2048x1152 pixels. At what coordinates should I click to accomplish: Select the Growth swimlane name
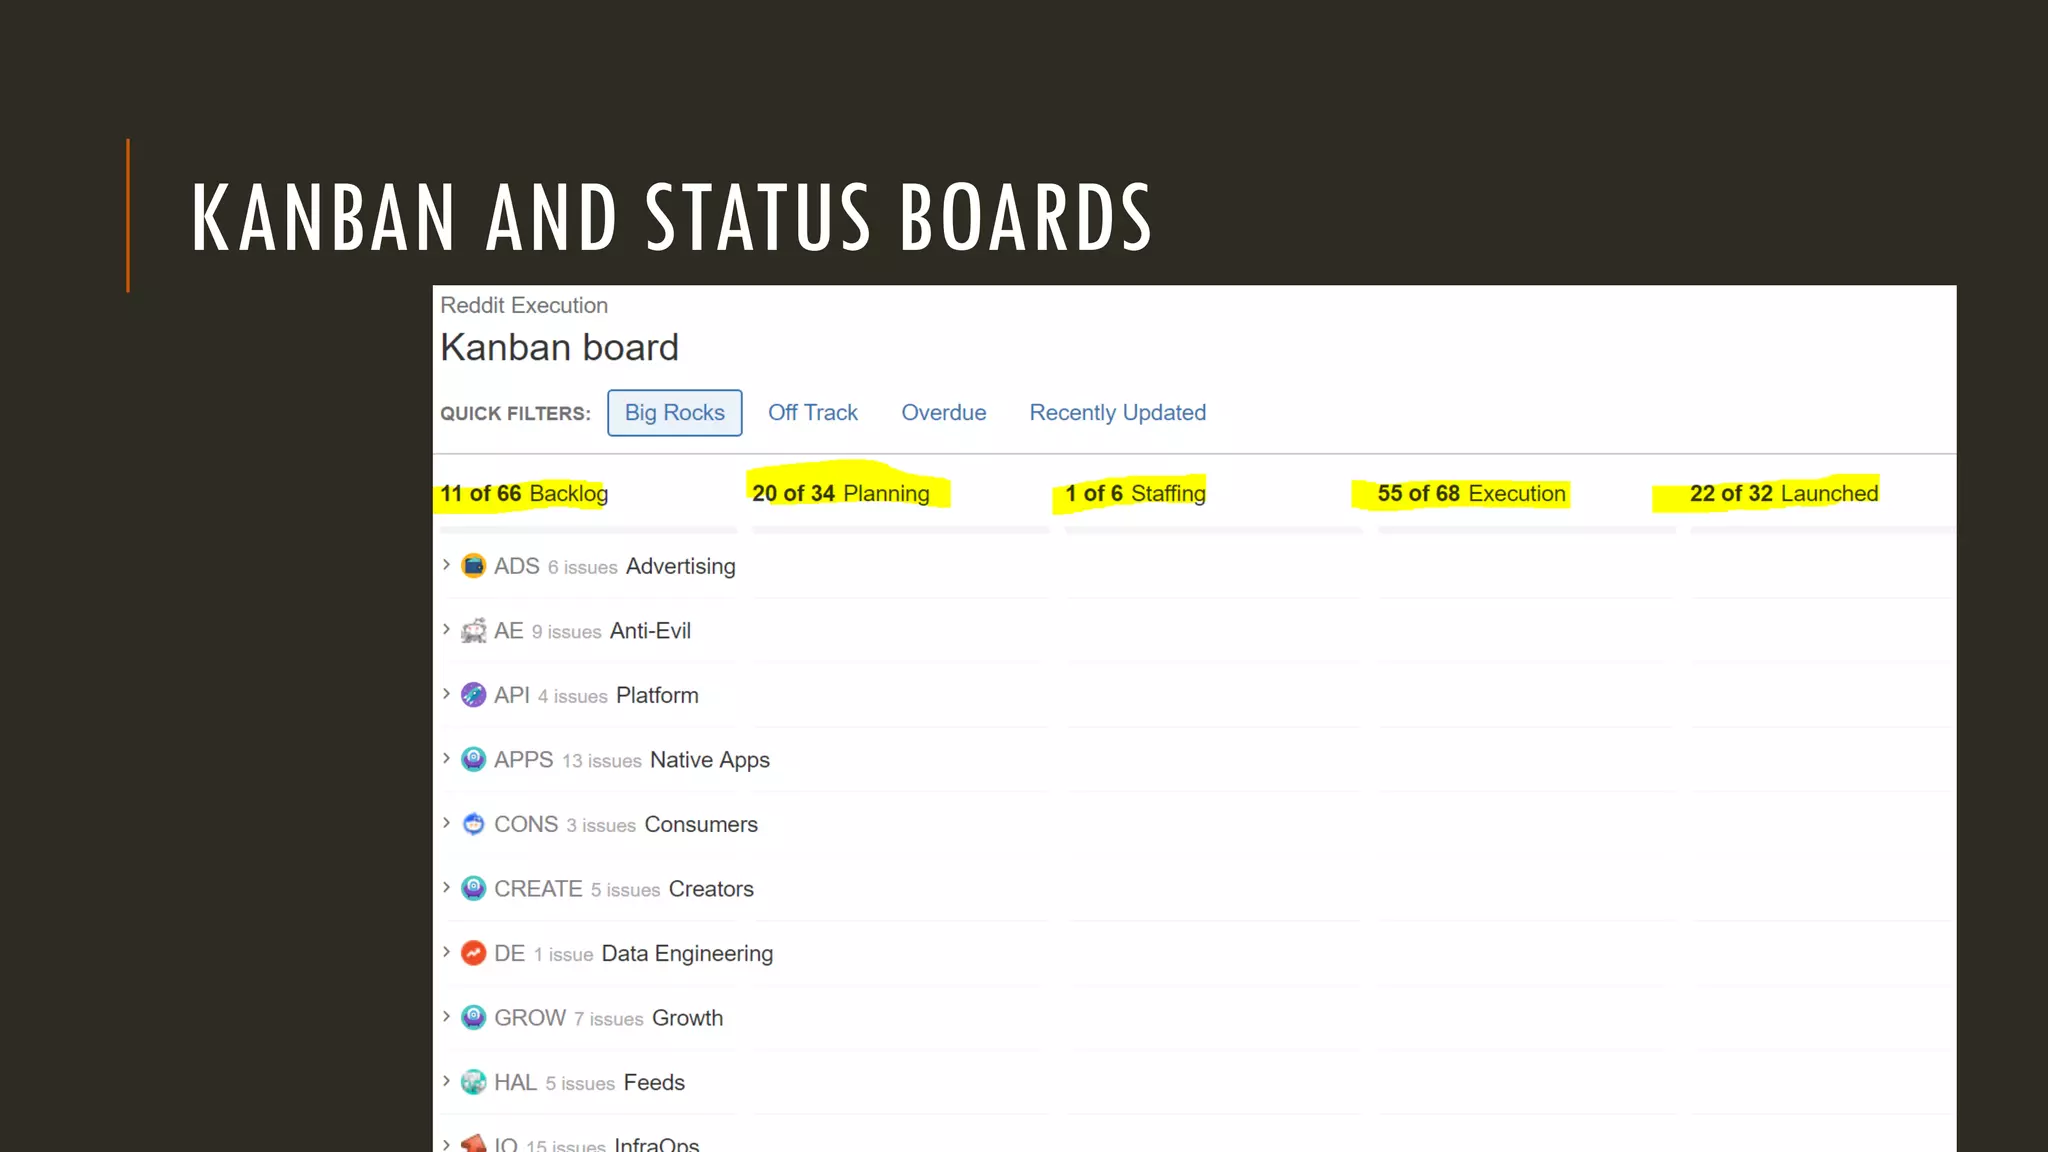pyautogui.click(x=687, y=1018)
